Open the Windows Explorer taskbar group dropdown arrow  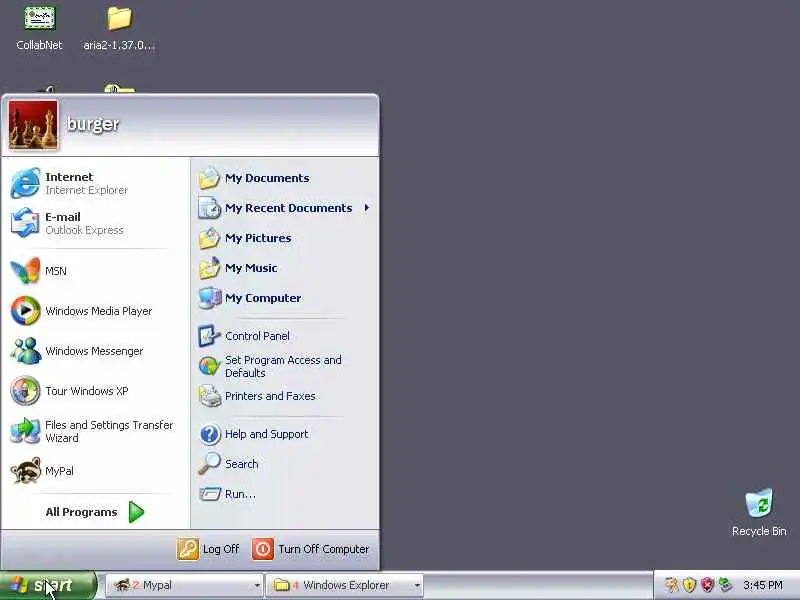coord(417,585)
